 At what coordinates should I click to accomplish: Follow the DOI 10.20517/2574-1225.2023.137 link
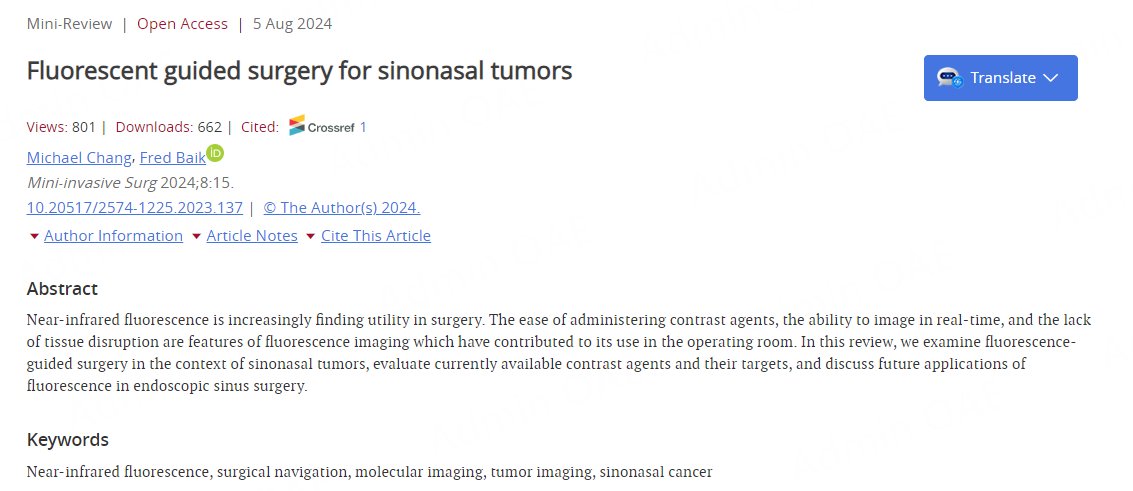pos(135,208)
